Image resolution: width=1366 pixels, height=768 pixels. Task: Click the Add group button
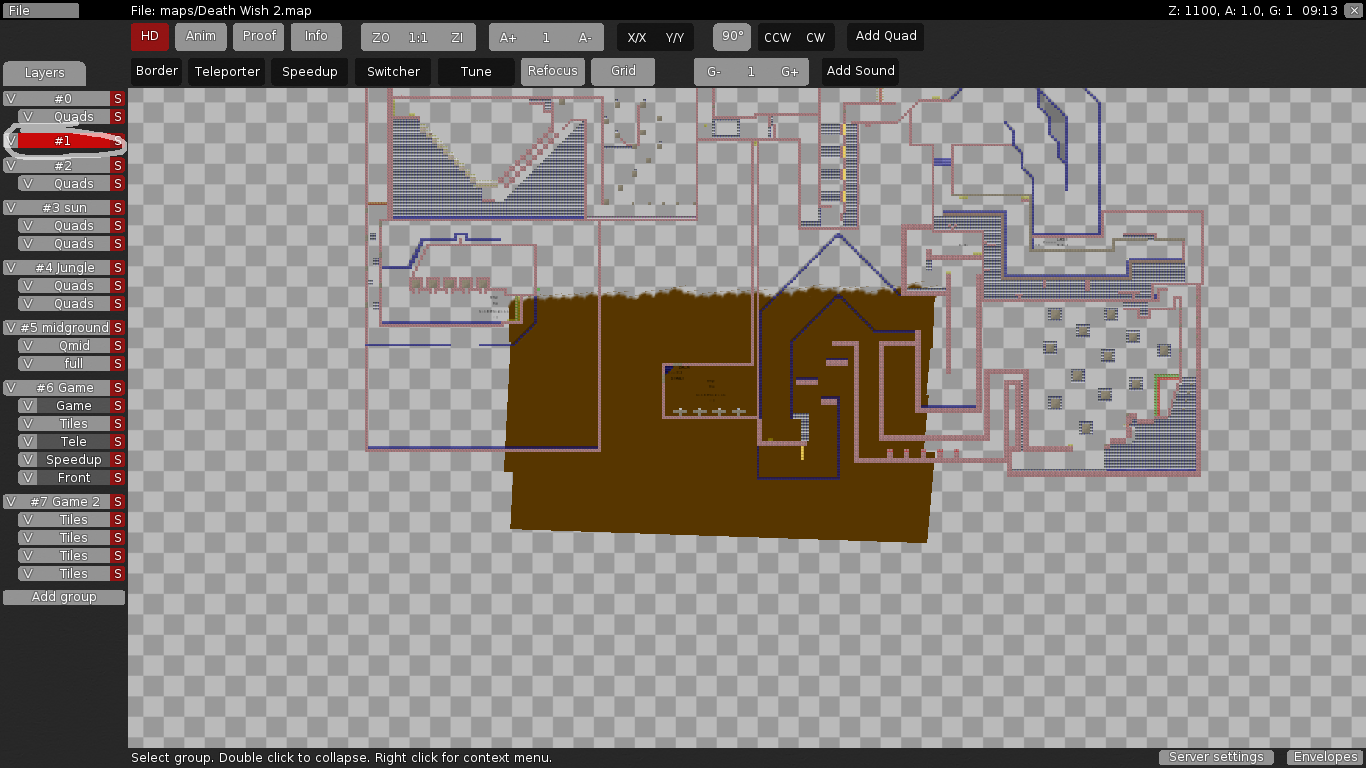[x=64, y=597]
